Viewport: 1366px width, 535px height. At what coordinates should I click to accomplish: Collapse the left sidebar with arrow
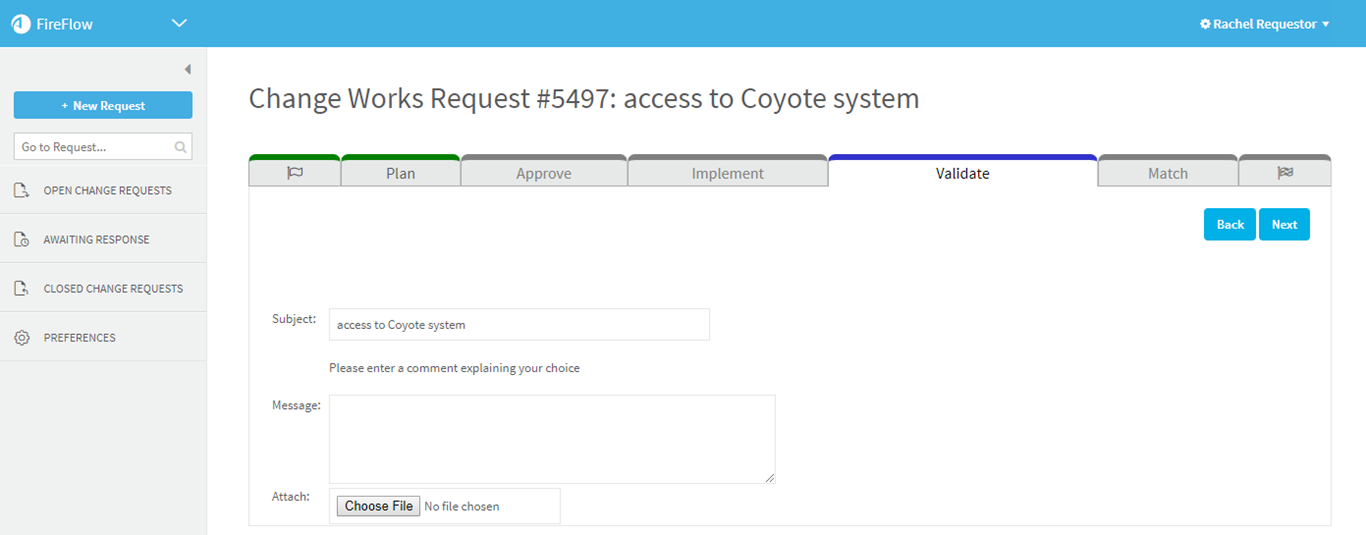point(187,69)
